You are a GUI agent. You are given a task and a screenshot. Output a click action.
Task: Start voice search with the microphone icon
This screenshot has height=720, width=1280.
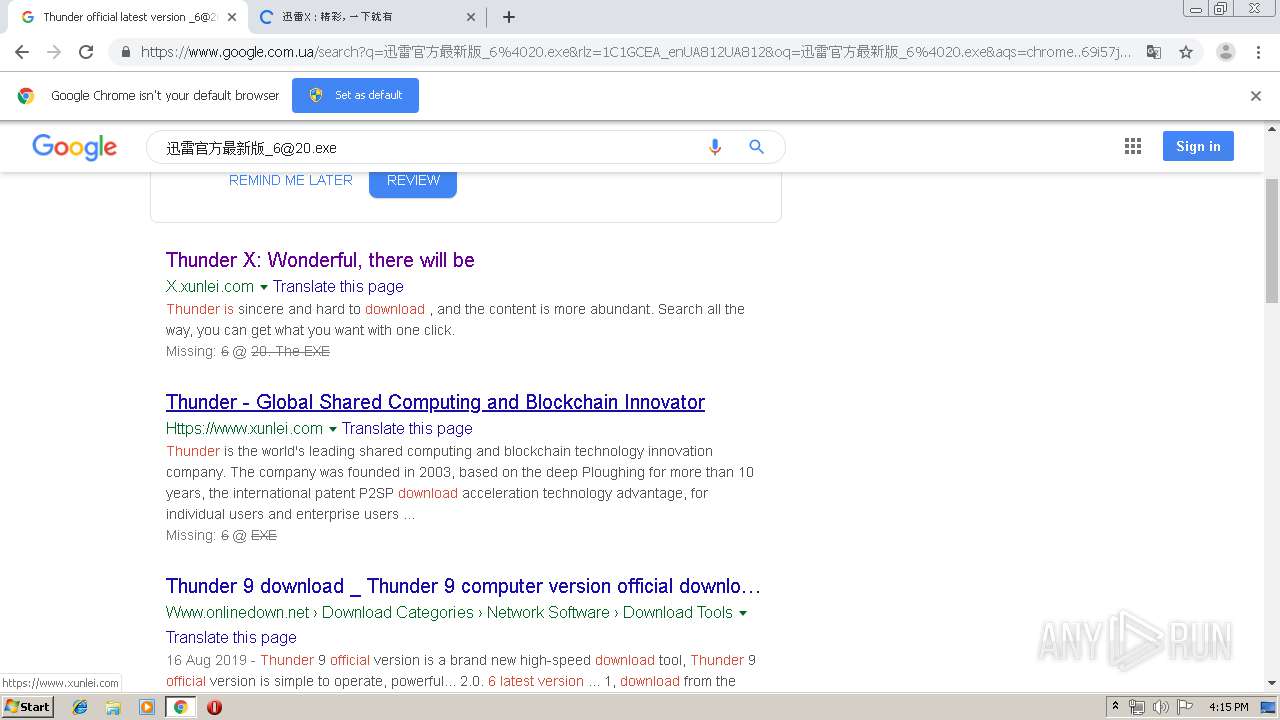[x=715, y=147]
